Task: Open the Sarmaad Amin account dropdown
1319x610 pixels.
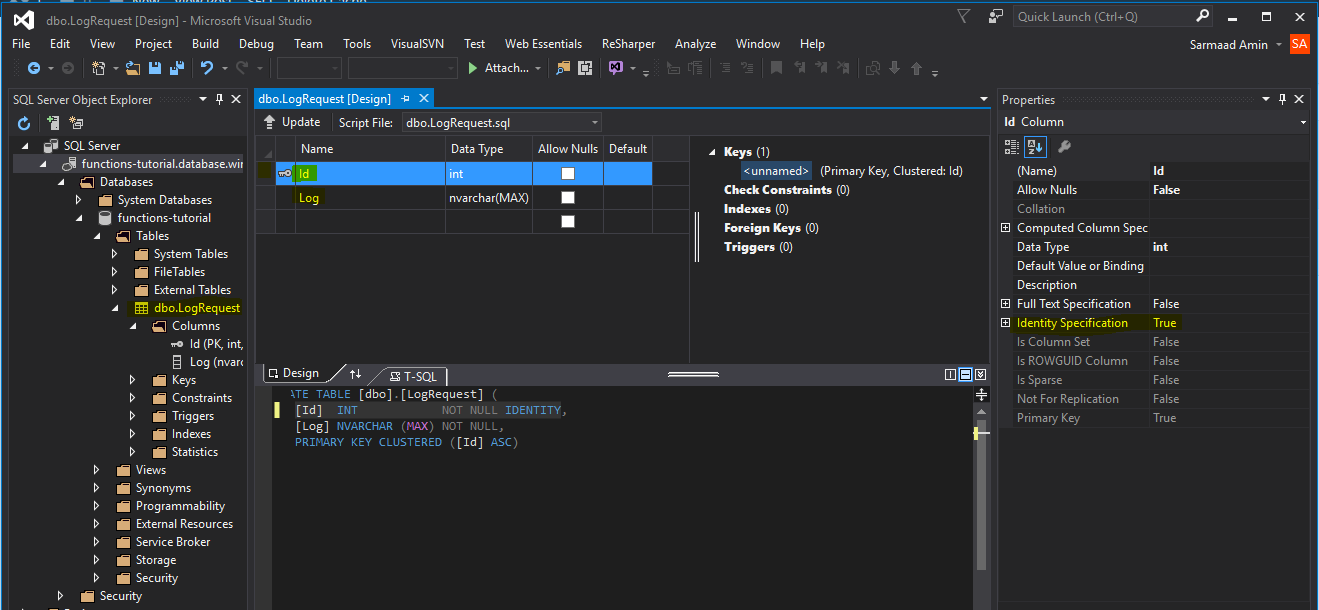Action: [1278, 45]
